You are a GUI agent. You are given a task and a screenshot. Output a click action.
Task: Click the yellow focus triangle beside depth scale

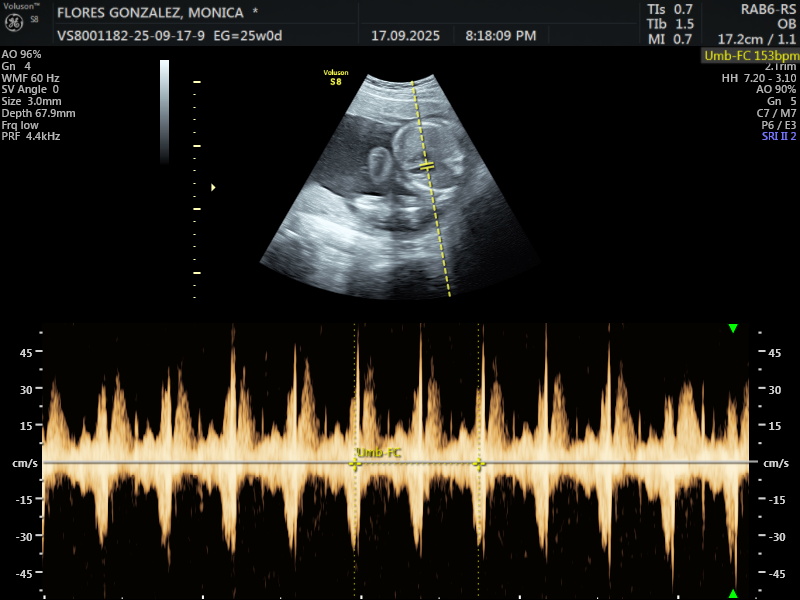tap(213, 187)
